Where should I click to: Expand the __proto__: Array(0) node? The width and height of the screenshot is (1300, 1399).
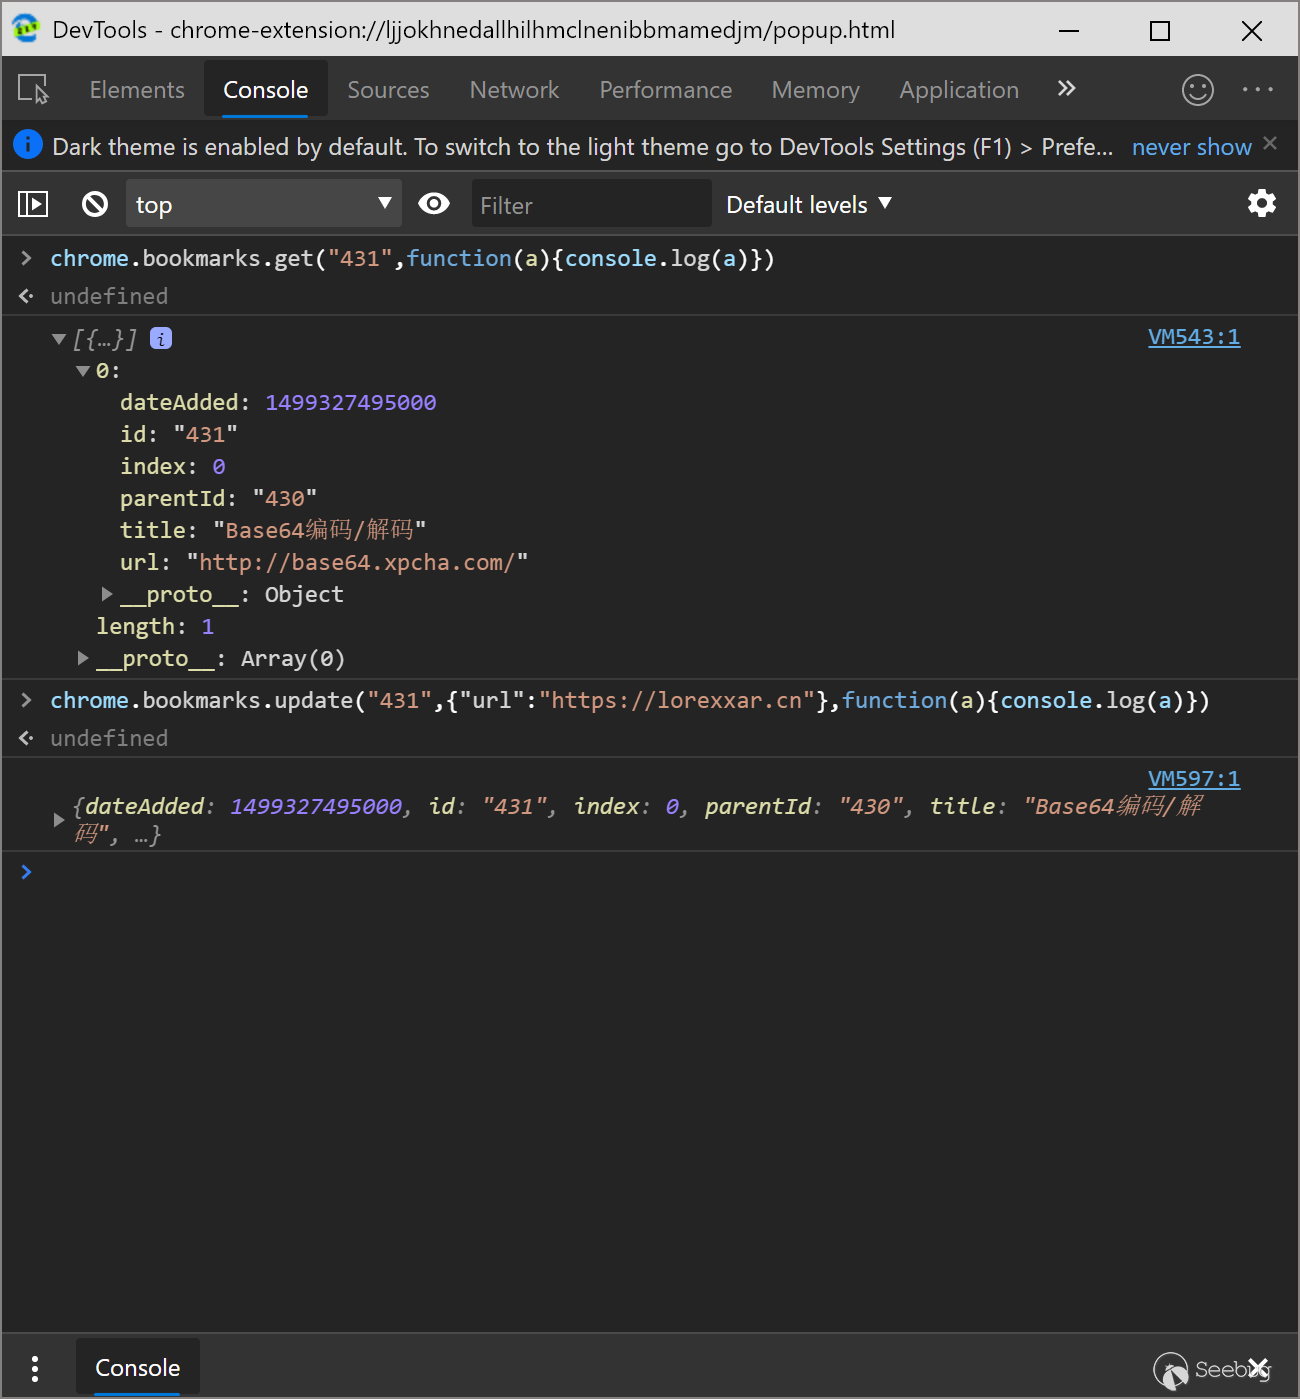point(83,658)
